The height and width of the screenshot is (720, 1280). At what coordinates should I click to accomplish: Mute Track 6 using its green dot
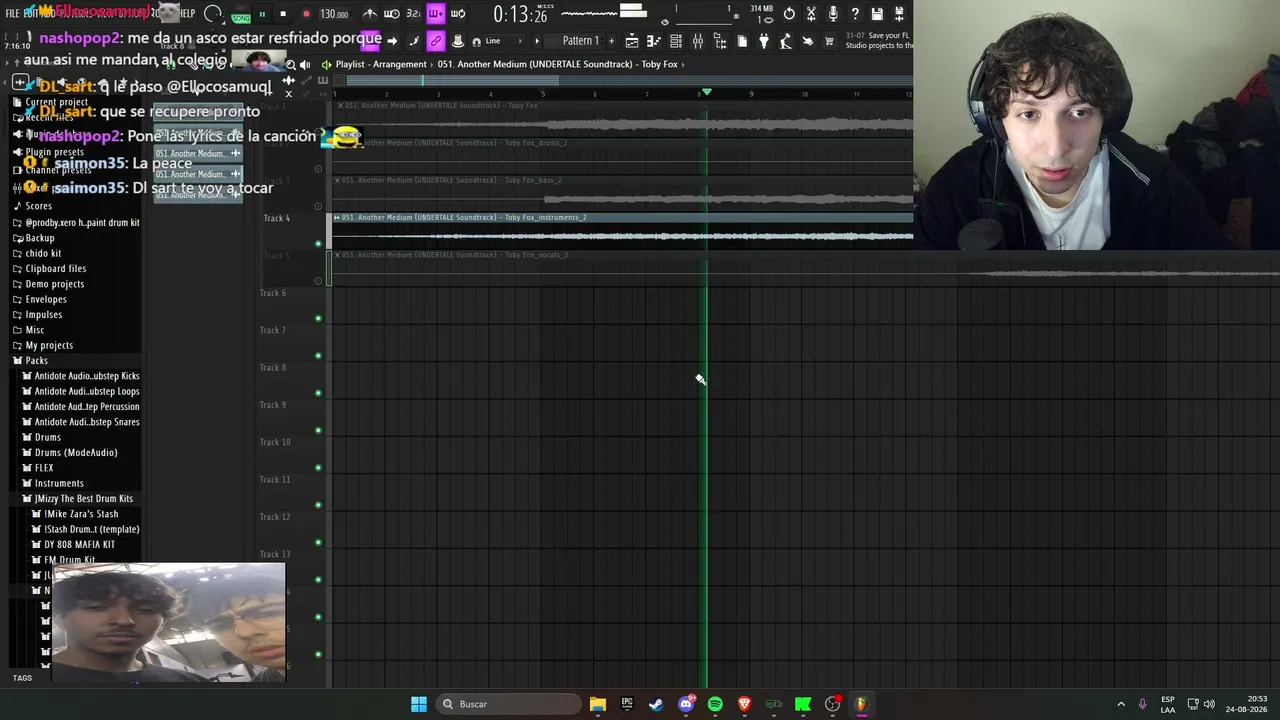(318, 318)
